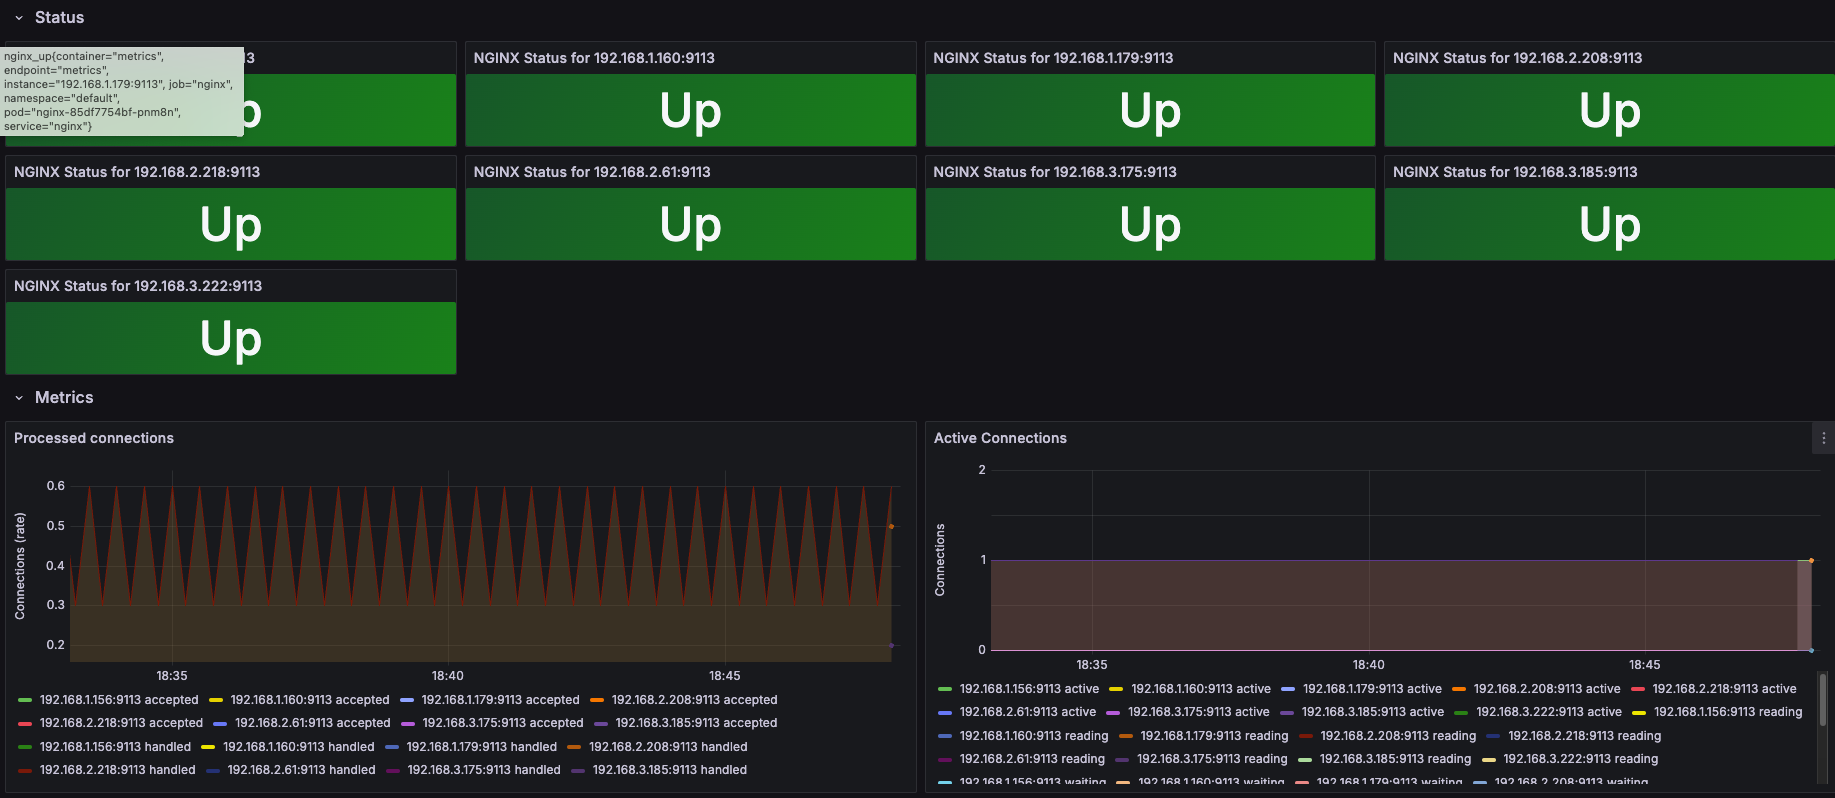Toggle the 192.168.3.175:9113 accepted series label
This screenshot has height=798, width=1835.
pyautogui.click(x=503, y=723)
